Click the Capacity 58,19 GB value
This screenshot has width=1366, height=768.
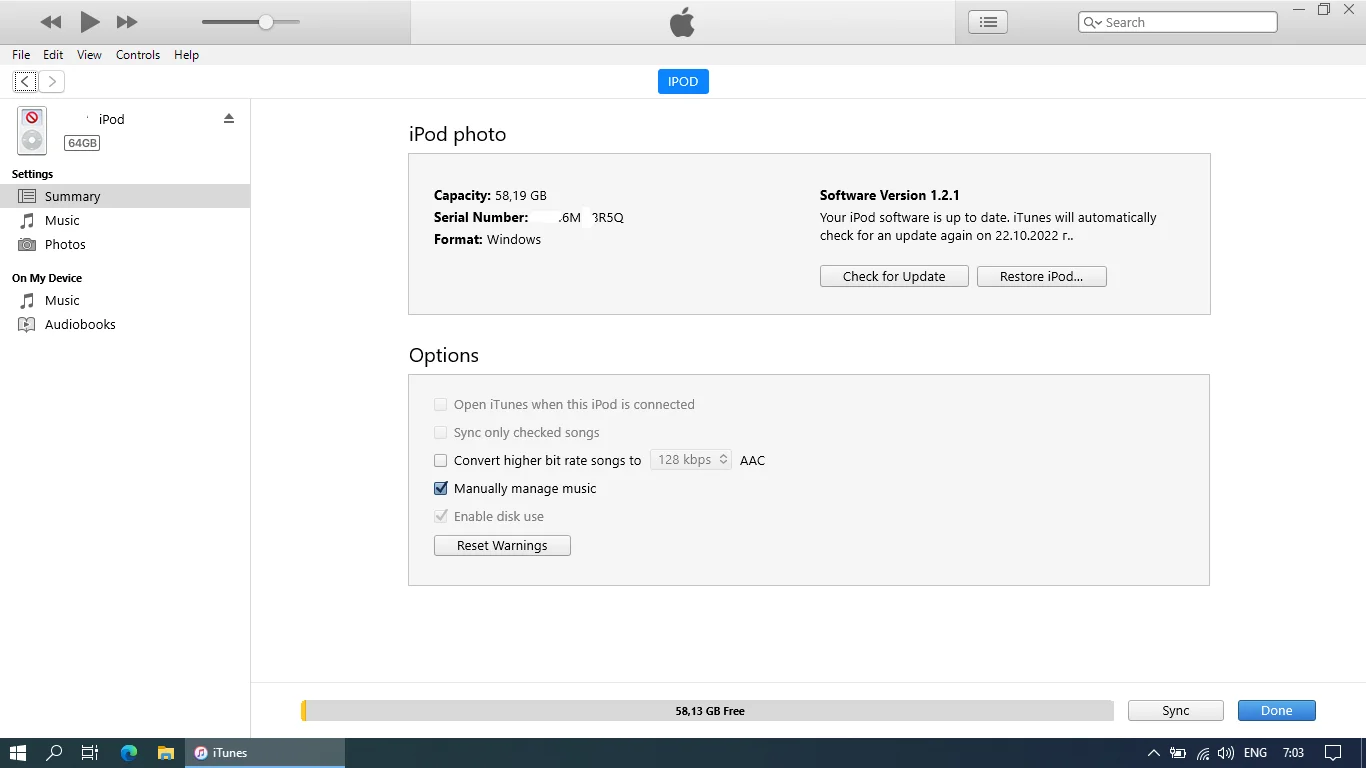pos(521,196)
